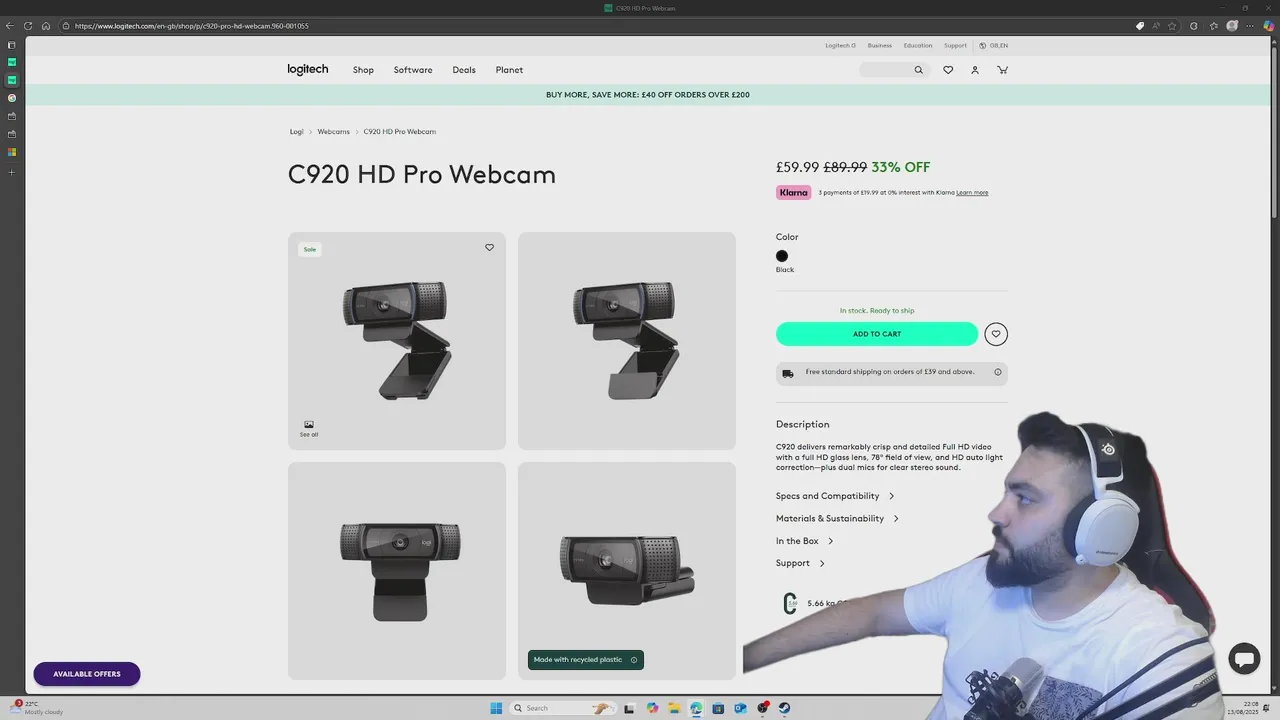This screenshot has height=720, width=1280.
Task: Click the heart on the first product image
Action: coord(489,248)
